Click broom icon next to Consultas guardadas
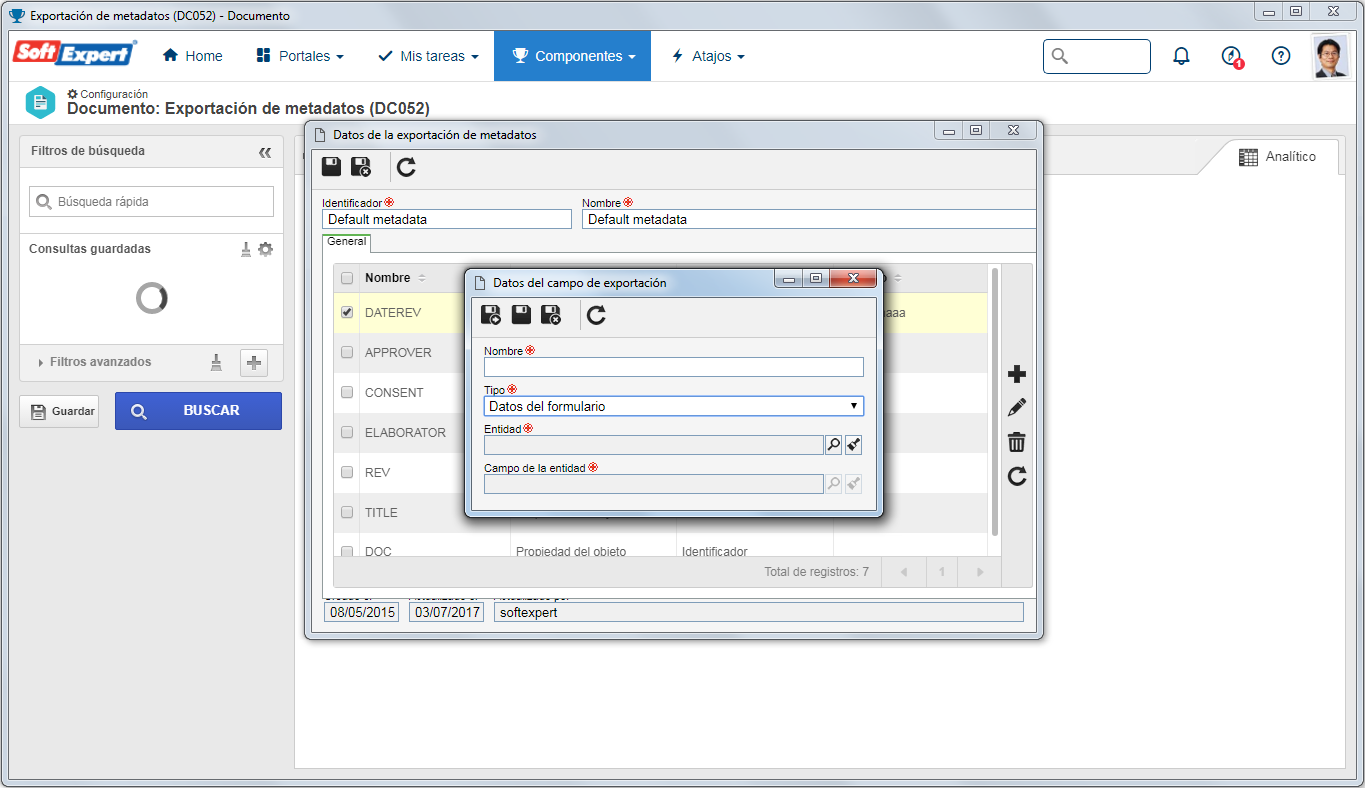This screenshot has height=788, width=1365. (x=246, y=249)
